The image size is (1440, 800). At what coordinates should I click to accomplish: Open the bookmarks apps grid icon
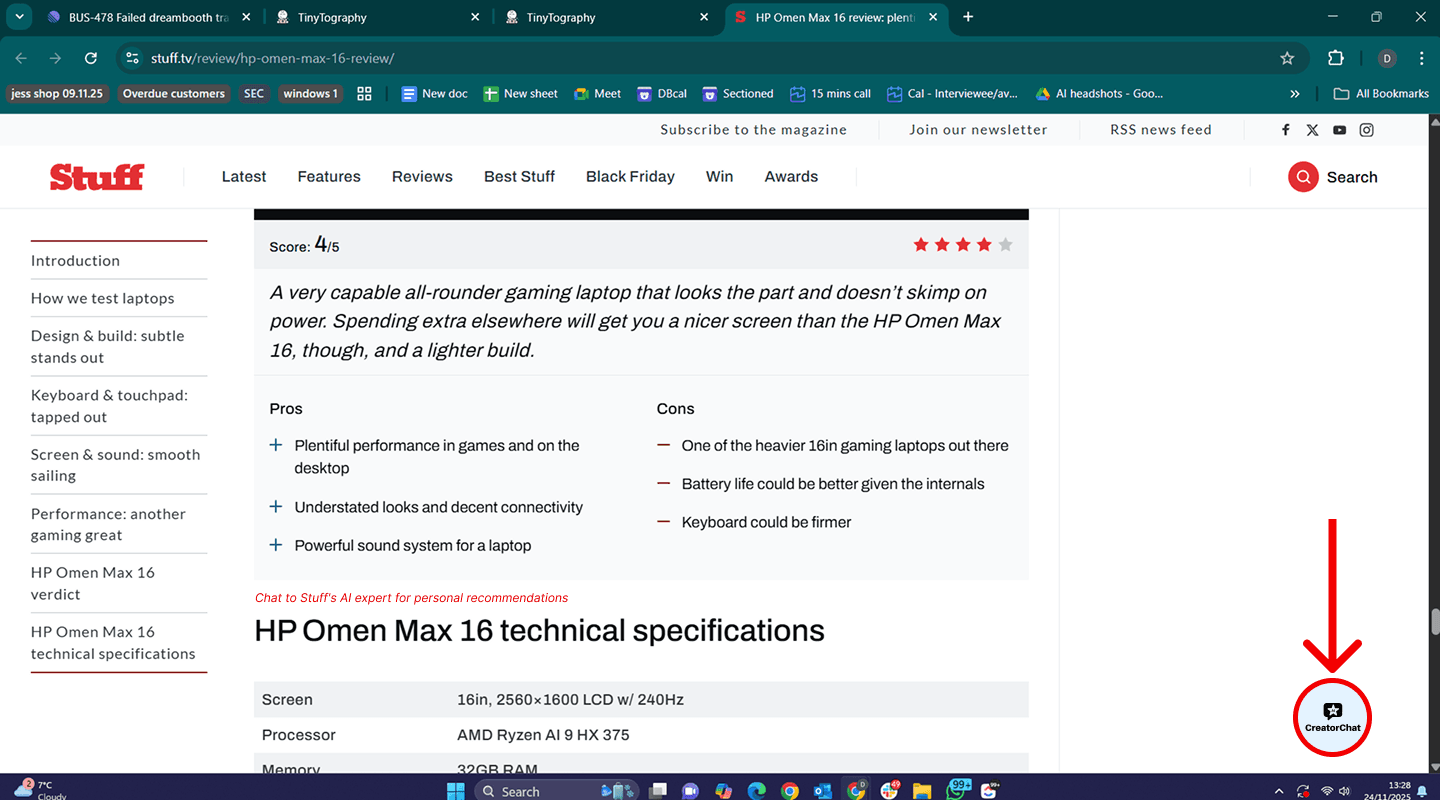[x=364, y=93]
